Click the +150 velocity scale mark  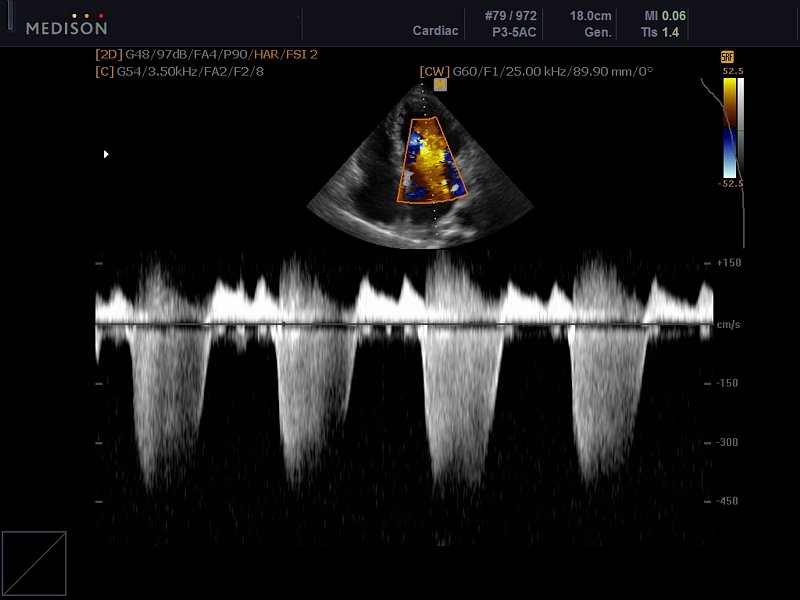click(727, 263)
